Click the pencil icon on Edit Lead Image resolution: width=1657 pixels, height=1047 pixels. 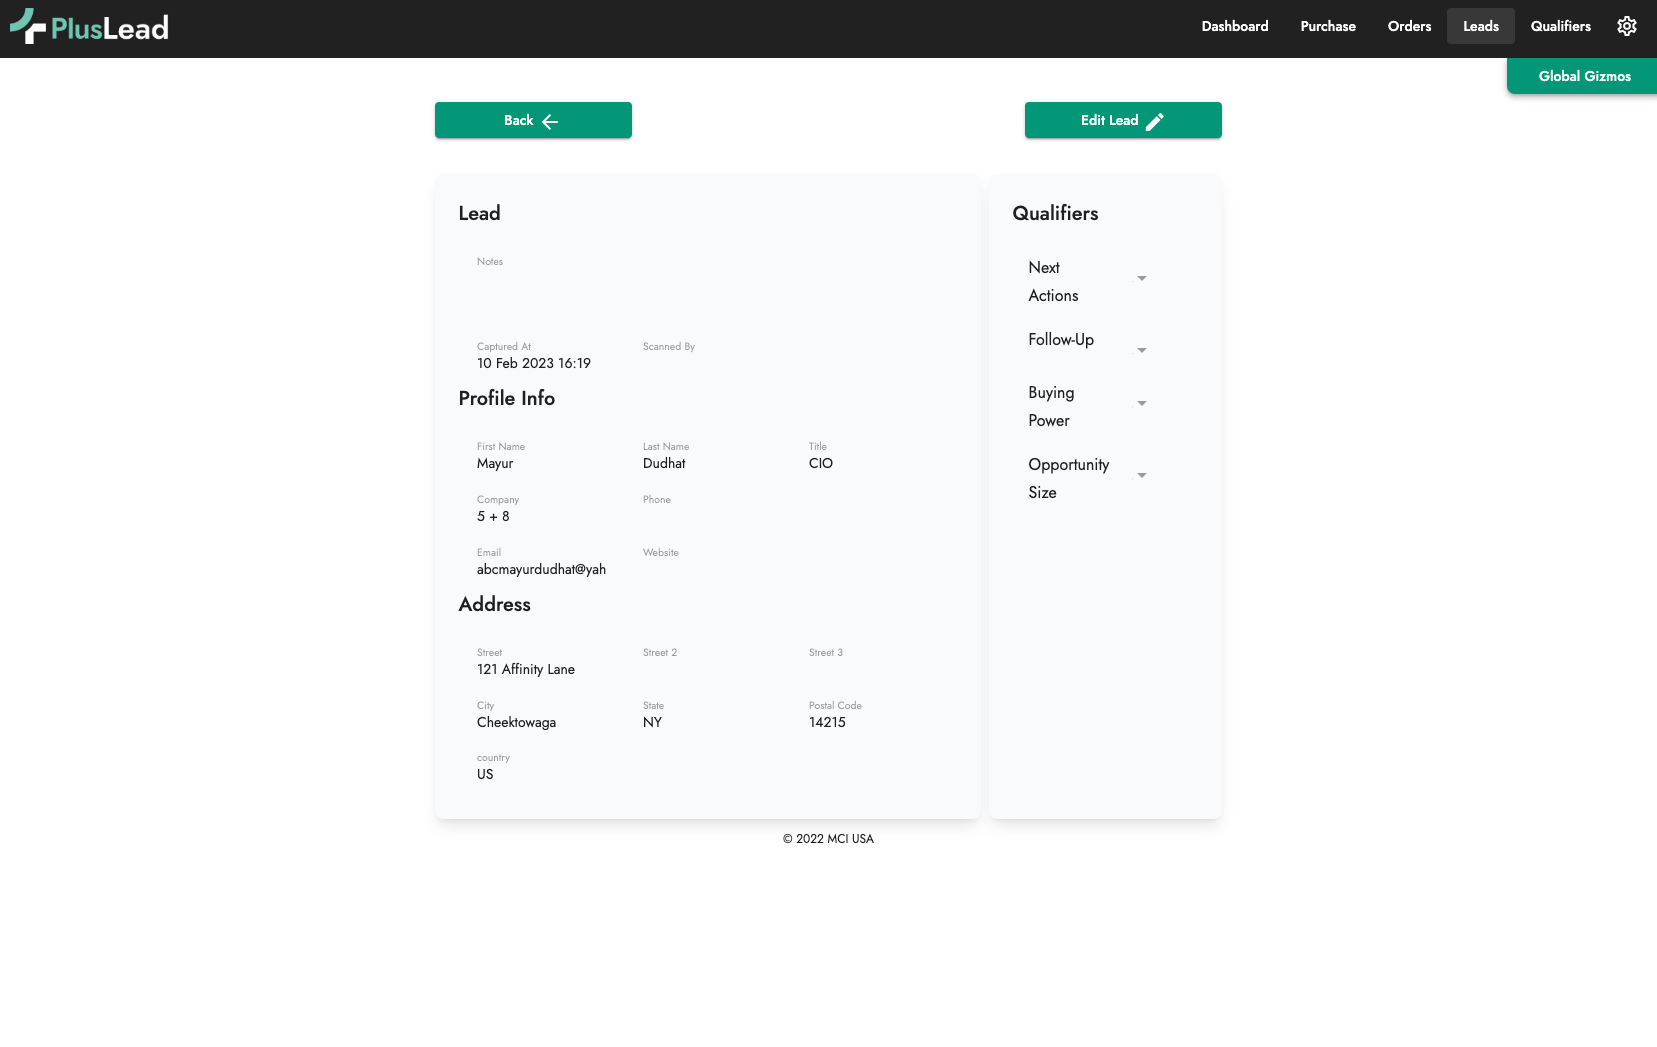[1155, 121]
